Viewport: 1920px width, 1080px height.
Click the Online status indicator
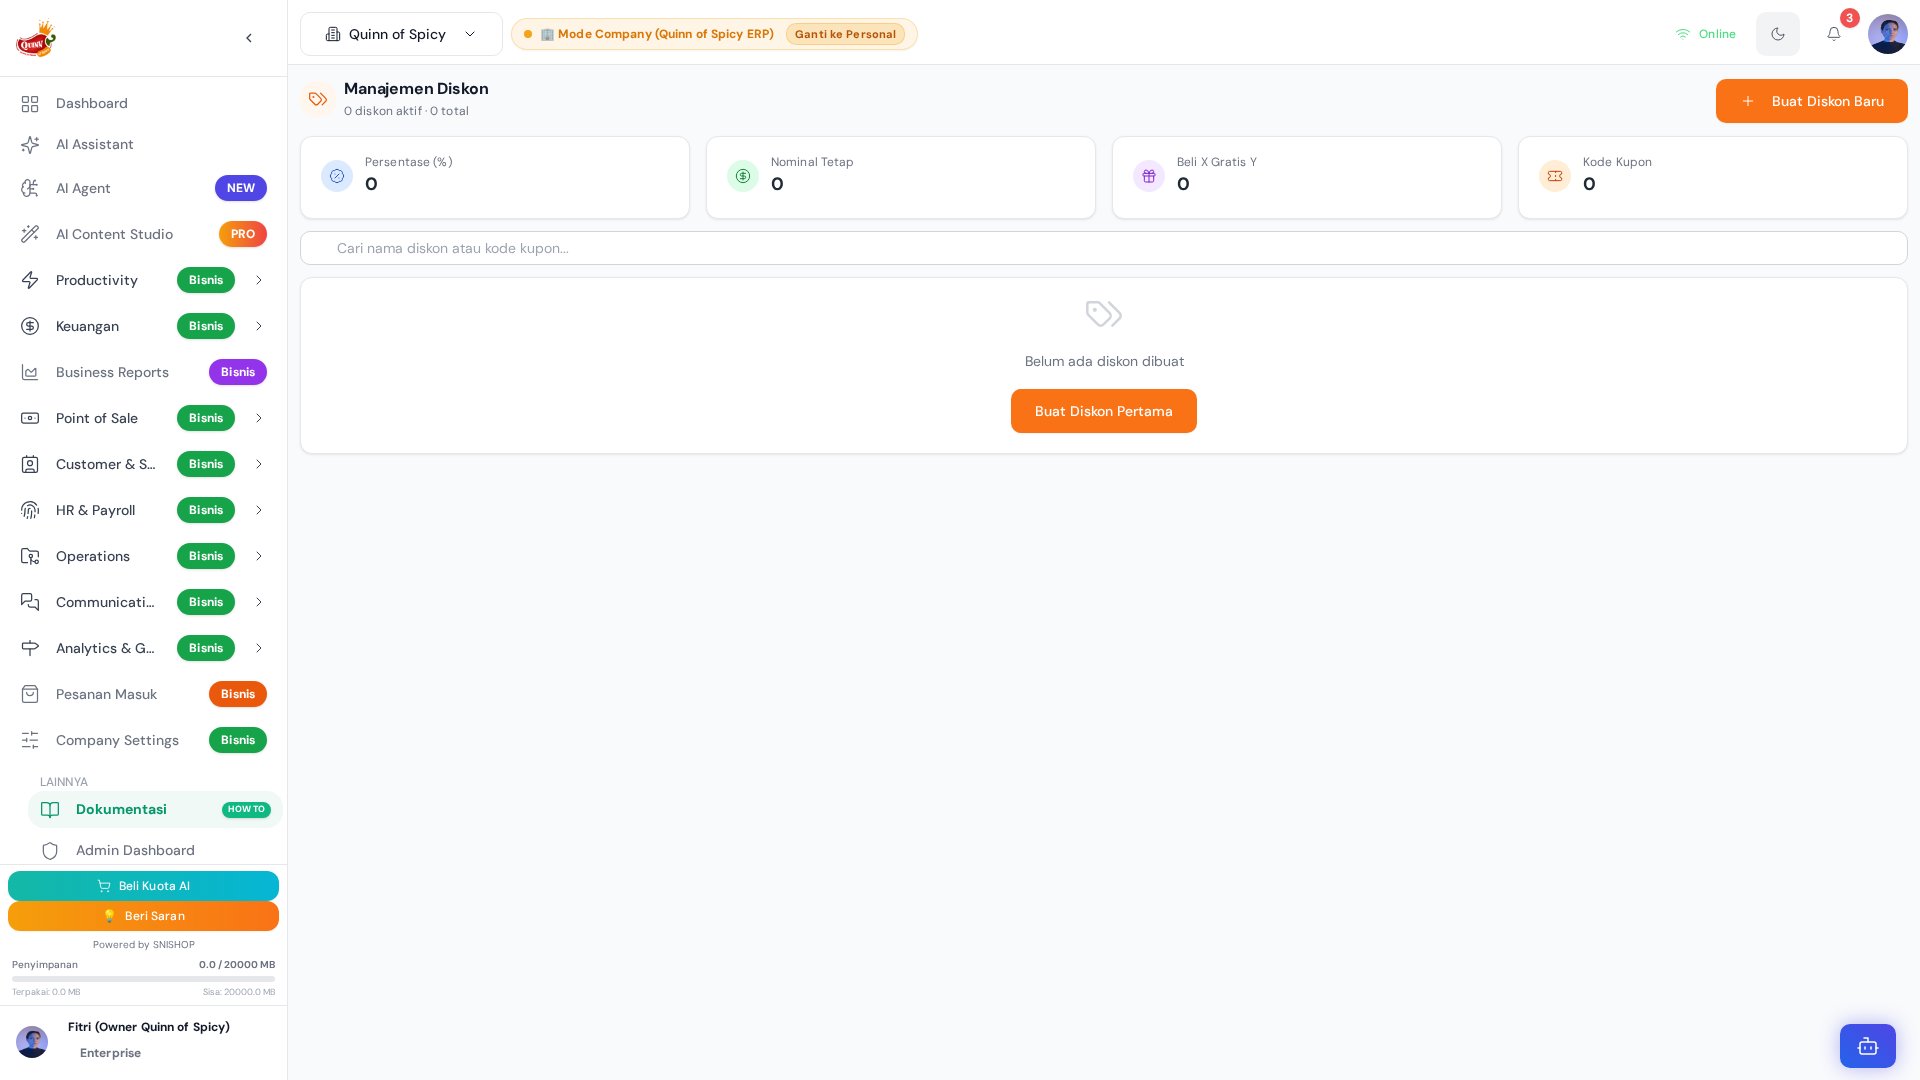(x=1705, y=34)
